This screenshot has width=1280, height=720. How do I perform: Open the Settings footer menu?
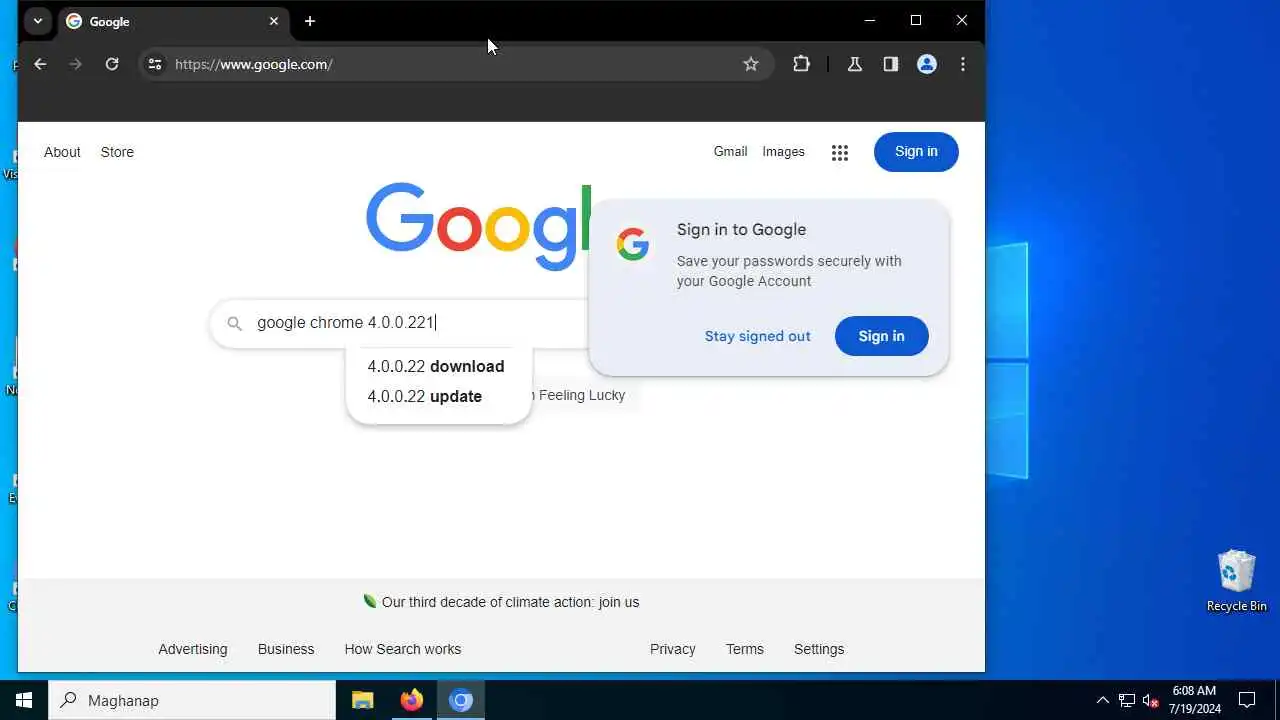pos(819,649)
